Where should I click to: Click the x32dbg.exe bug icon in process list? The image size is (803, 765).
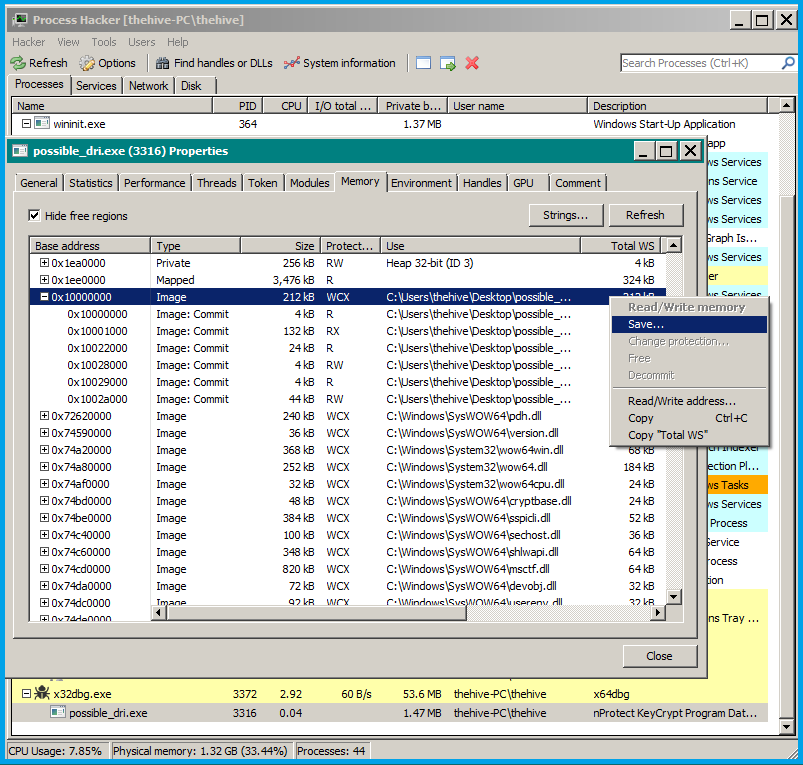click(42, 693)
